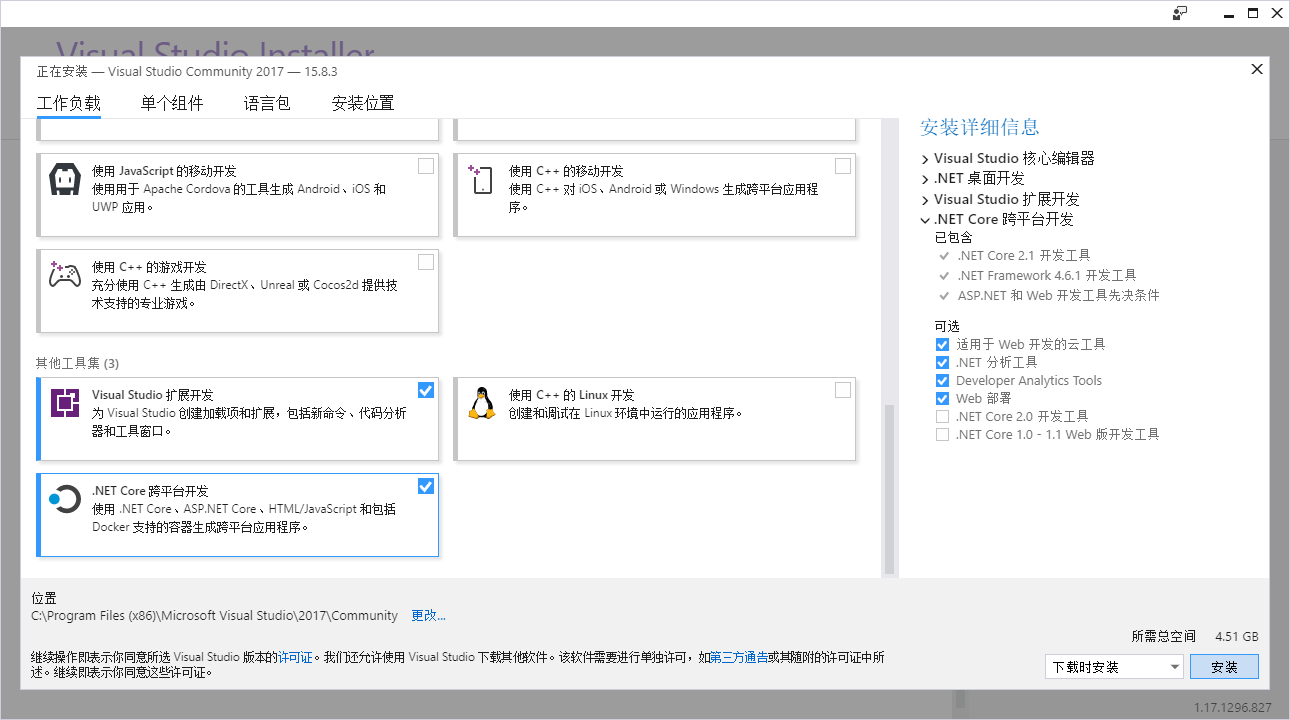This screenshot has height=720, width=1290.
Task: Uncheck .NET 分析工具 option
Action: [942, 362]
